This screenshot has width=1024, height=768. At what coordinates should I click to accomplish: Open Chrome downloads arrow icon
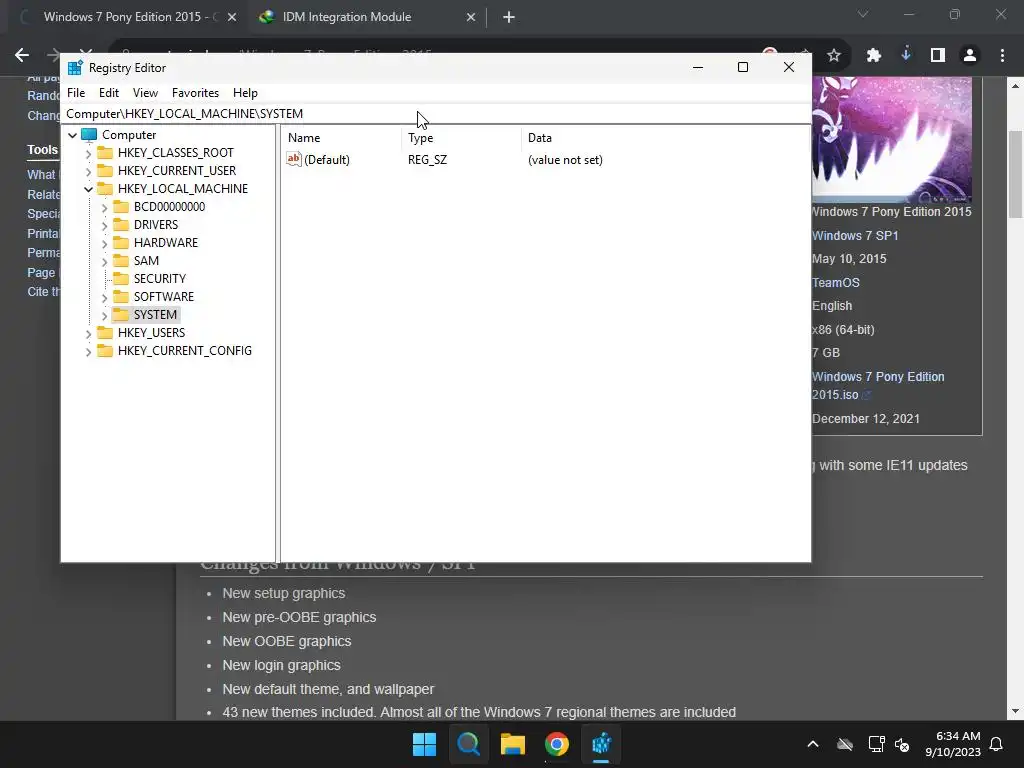pyautogui.click(x=906, y=55)
